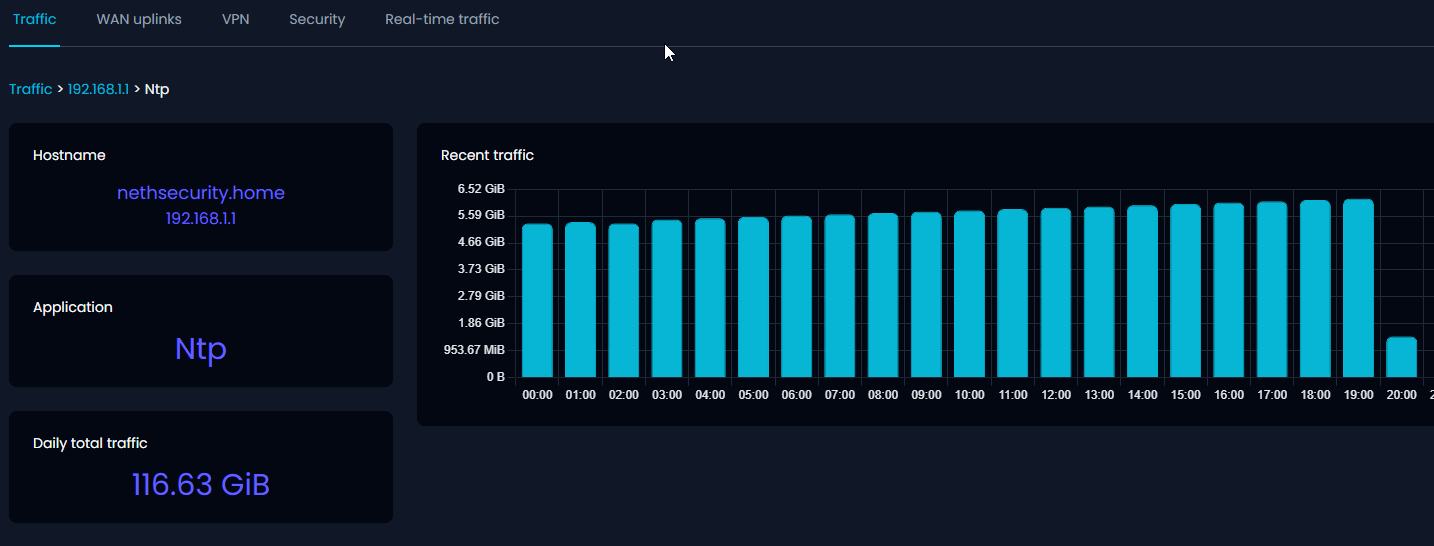Viewport: 1434px width, 546px height.
Task: Select the 20:00 short traffic bar
Action: pos(1401,357)
